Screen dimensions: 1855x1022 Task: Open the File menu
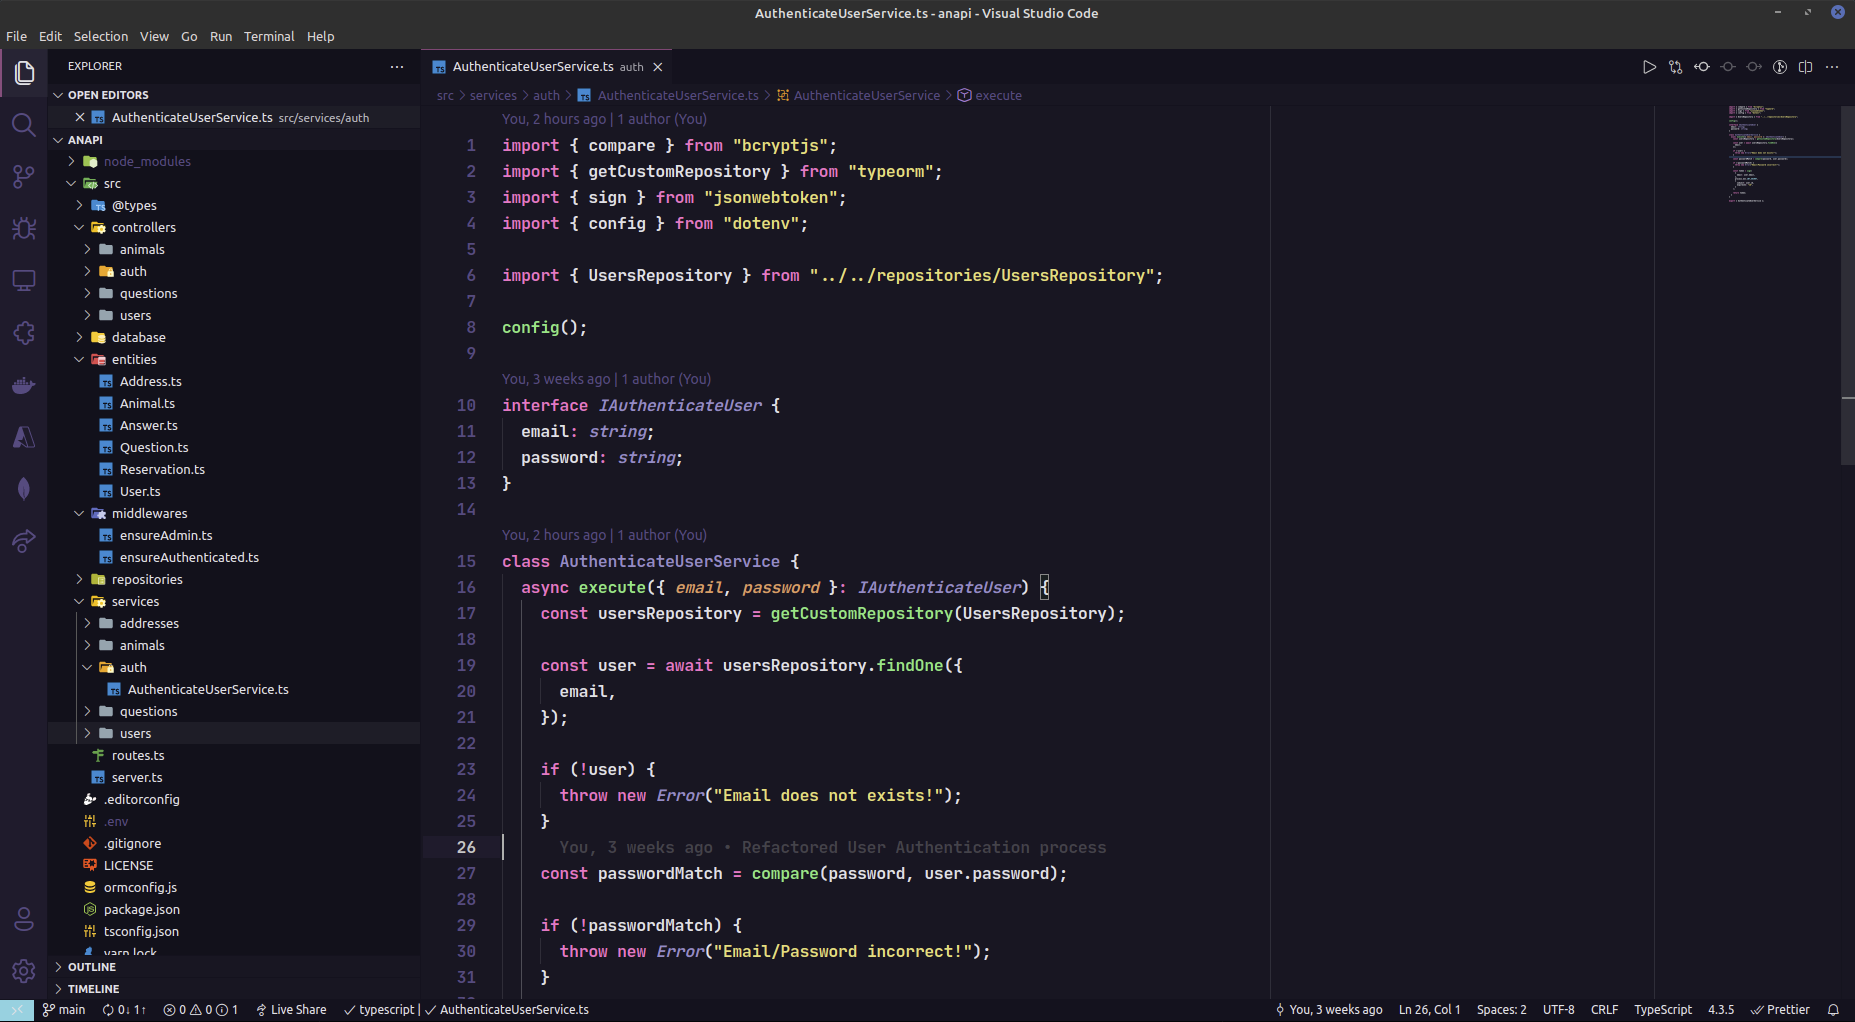16,36
